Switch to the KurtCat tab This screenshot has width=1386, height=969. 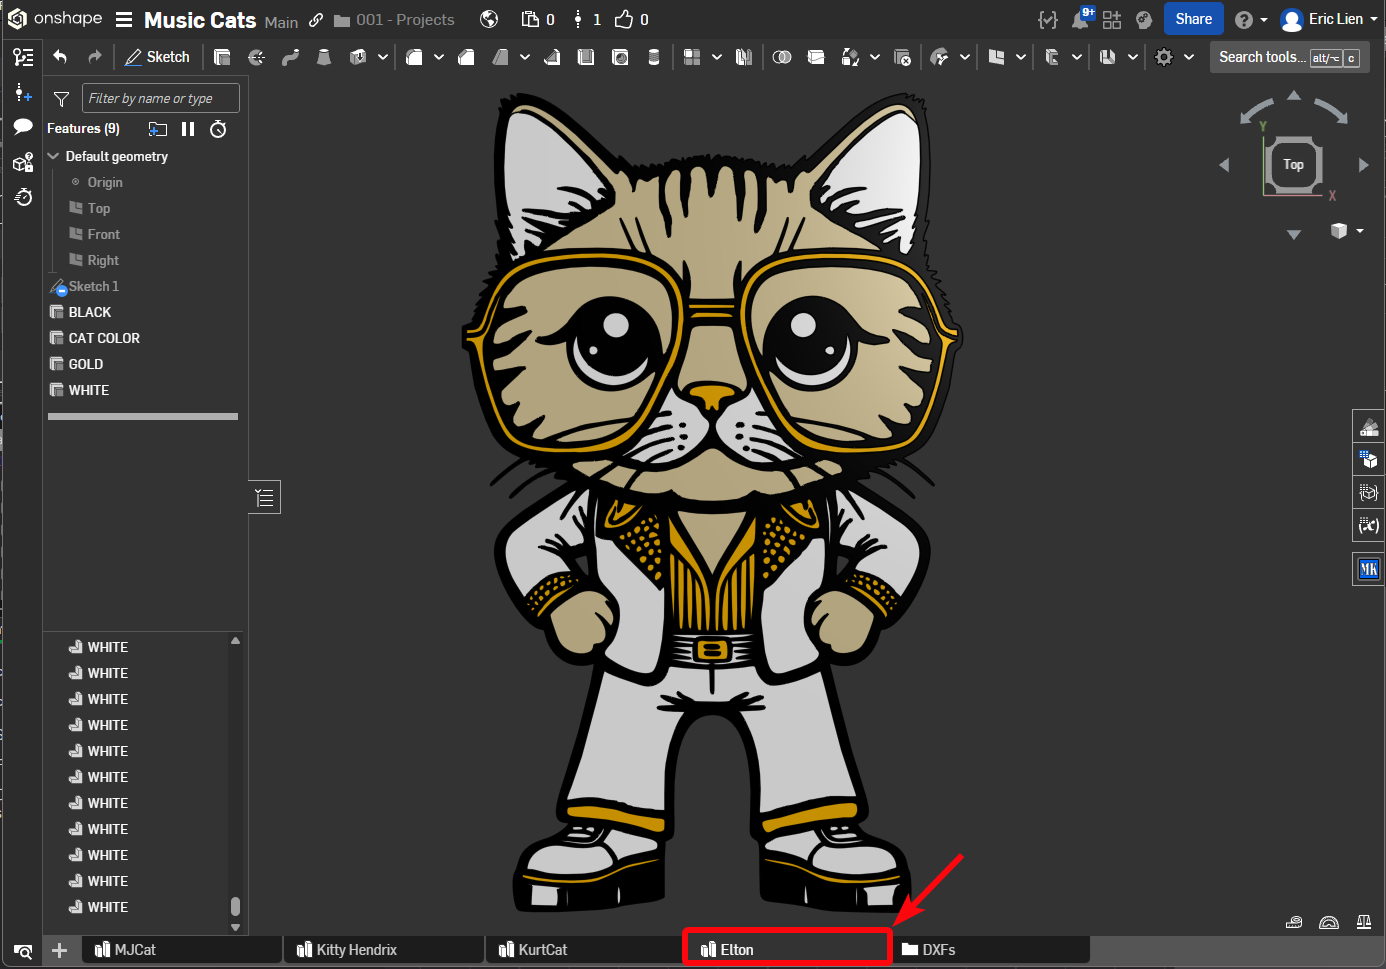point(586,950)
